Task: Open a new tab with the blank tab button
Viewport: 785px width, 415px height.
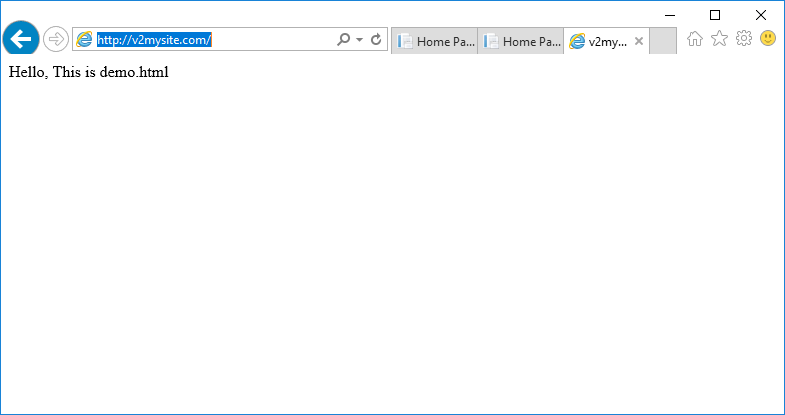Action: tap(663, 41)
